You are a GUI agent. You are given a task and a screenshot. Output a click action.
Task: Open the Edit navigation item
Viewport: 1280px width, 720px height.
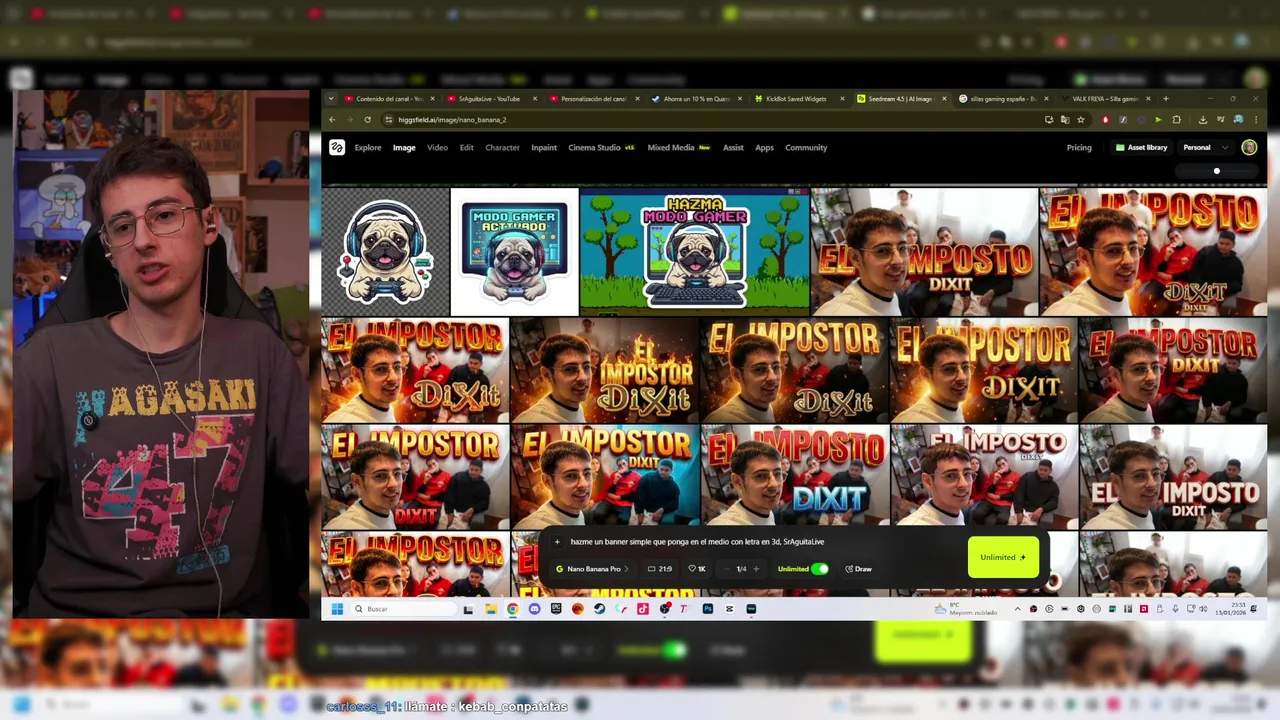point(466,147)
